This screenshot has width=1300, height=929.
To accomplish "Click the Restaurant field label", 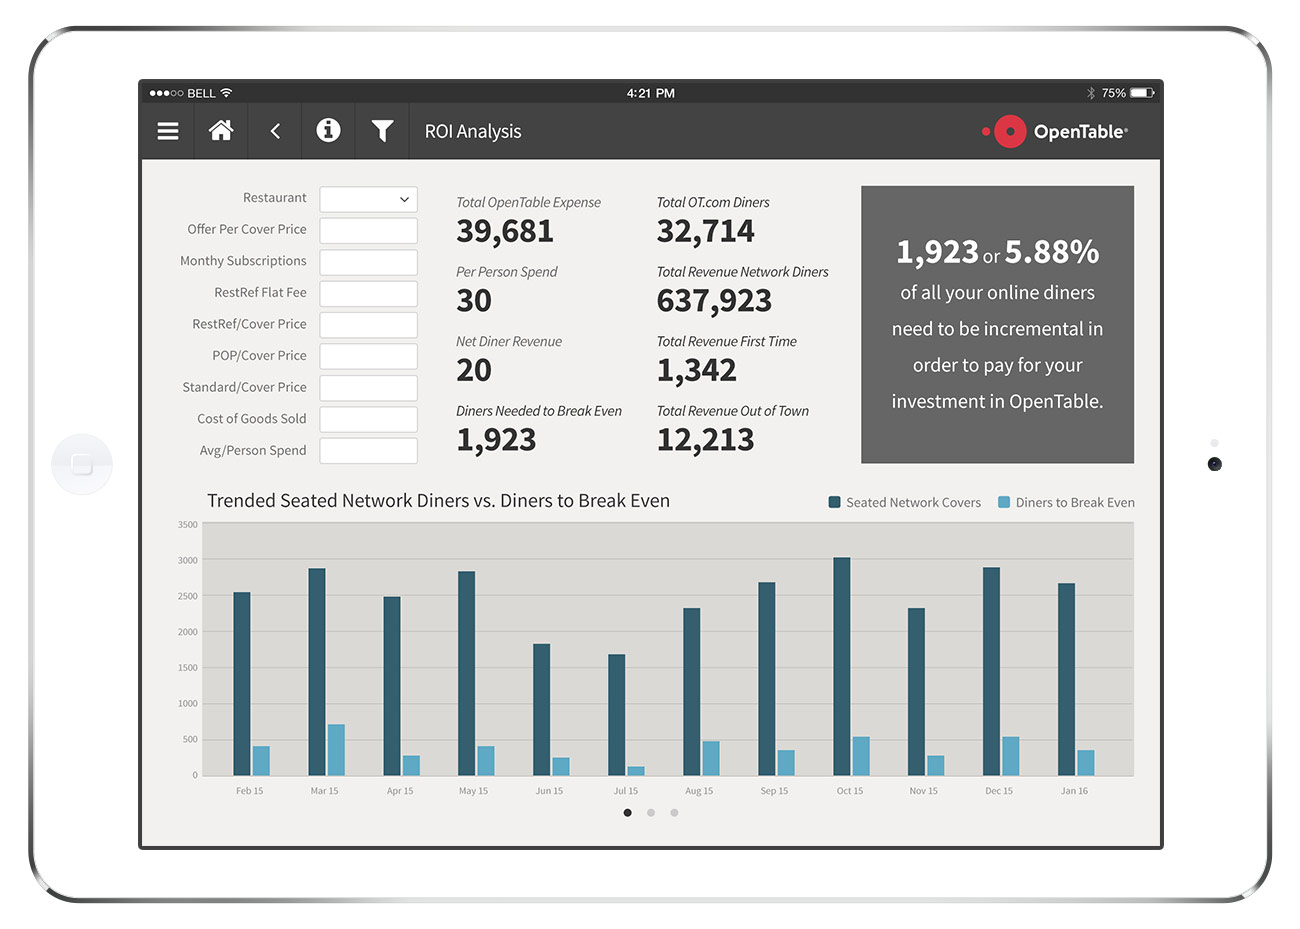I will 275,198.
